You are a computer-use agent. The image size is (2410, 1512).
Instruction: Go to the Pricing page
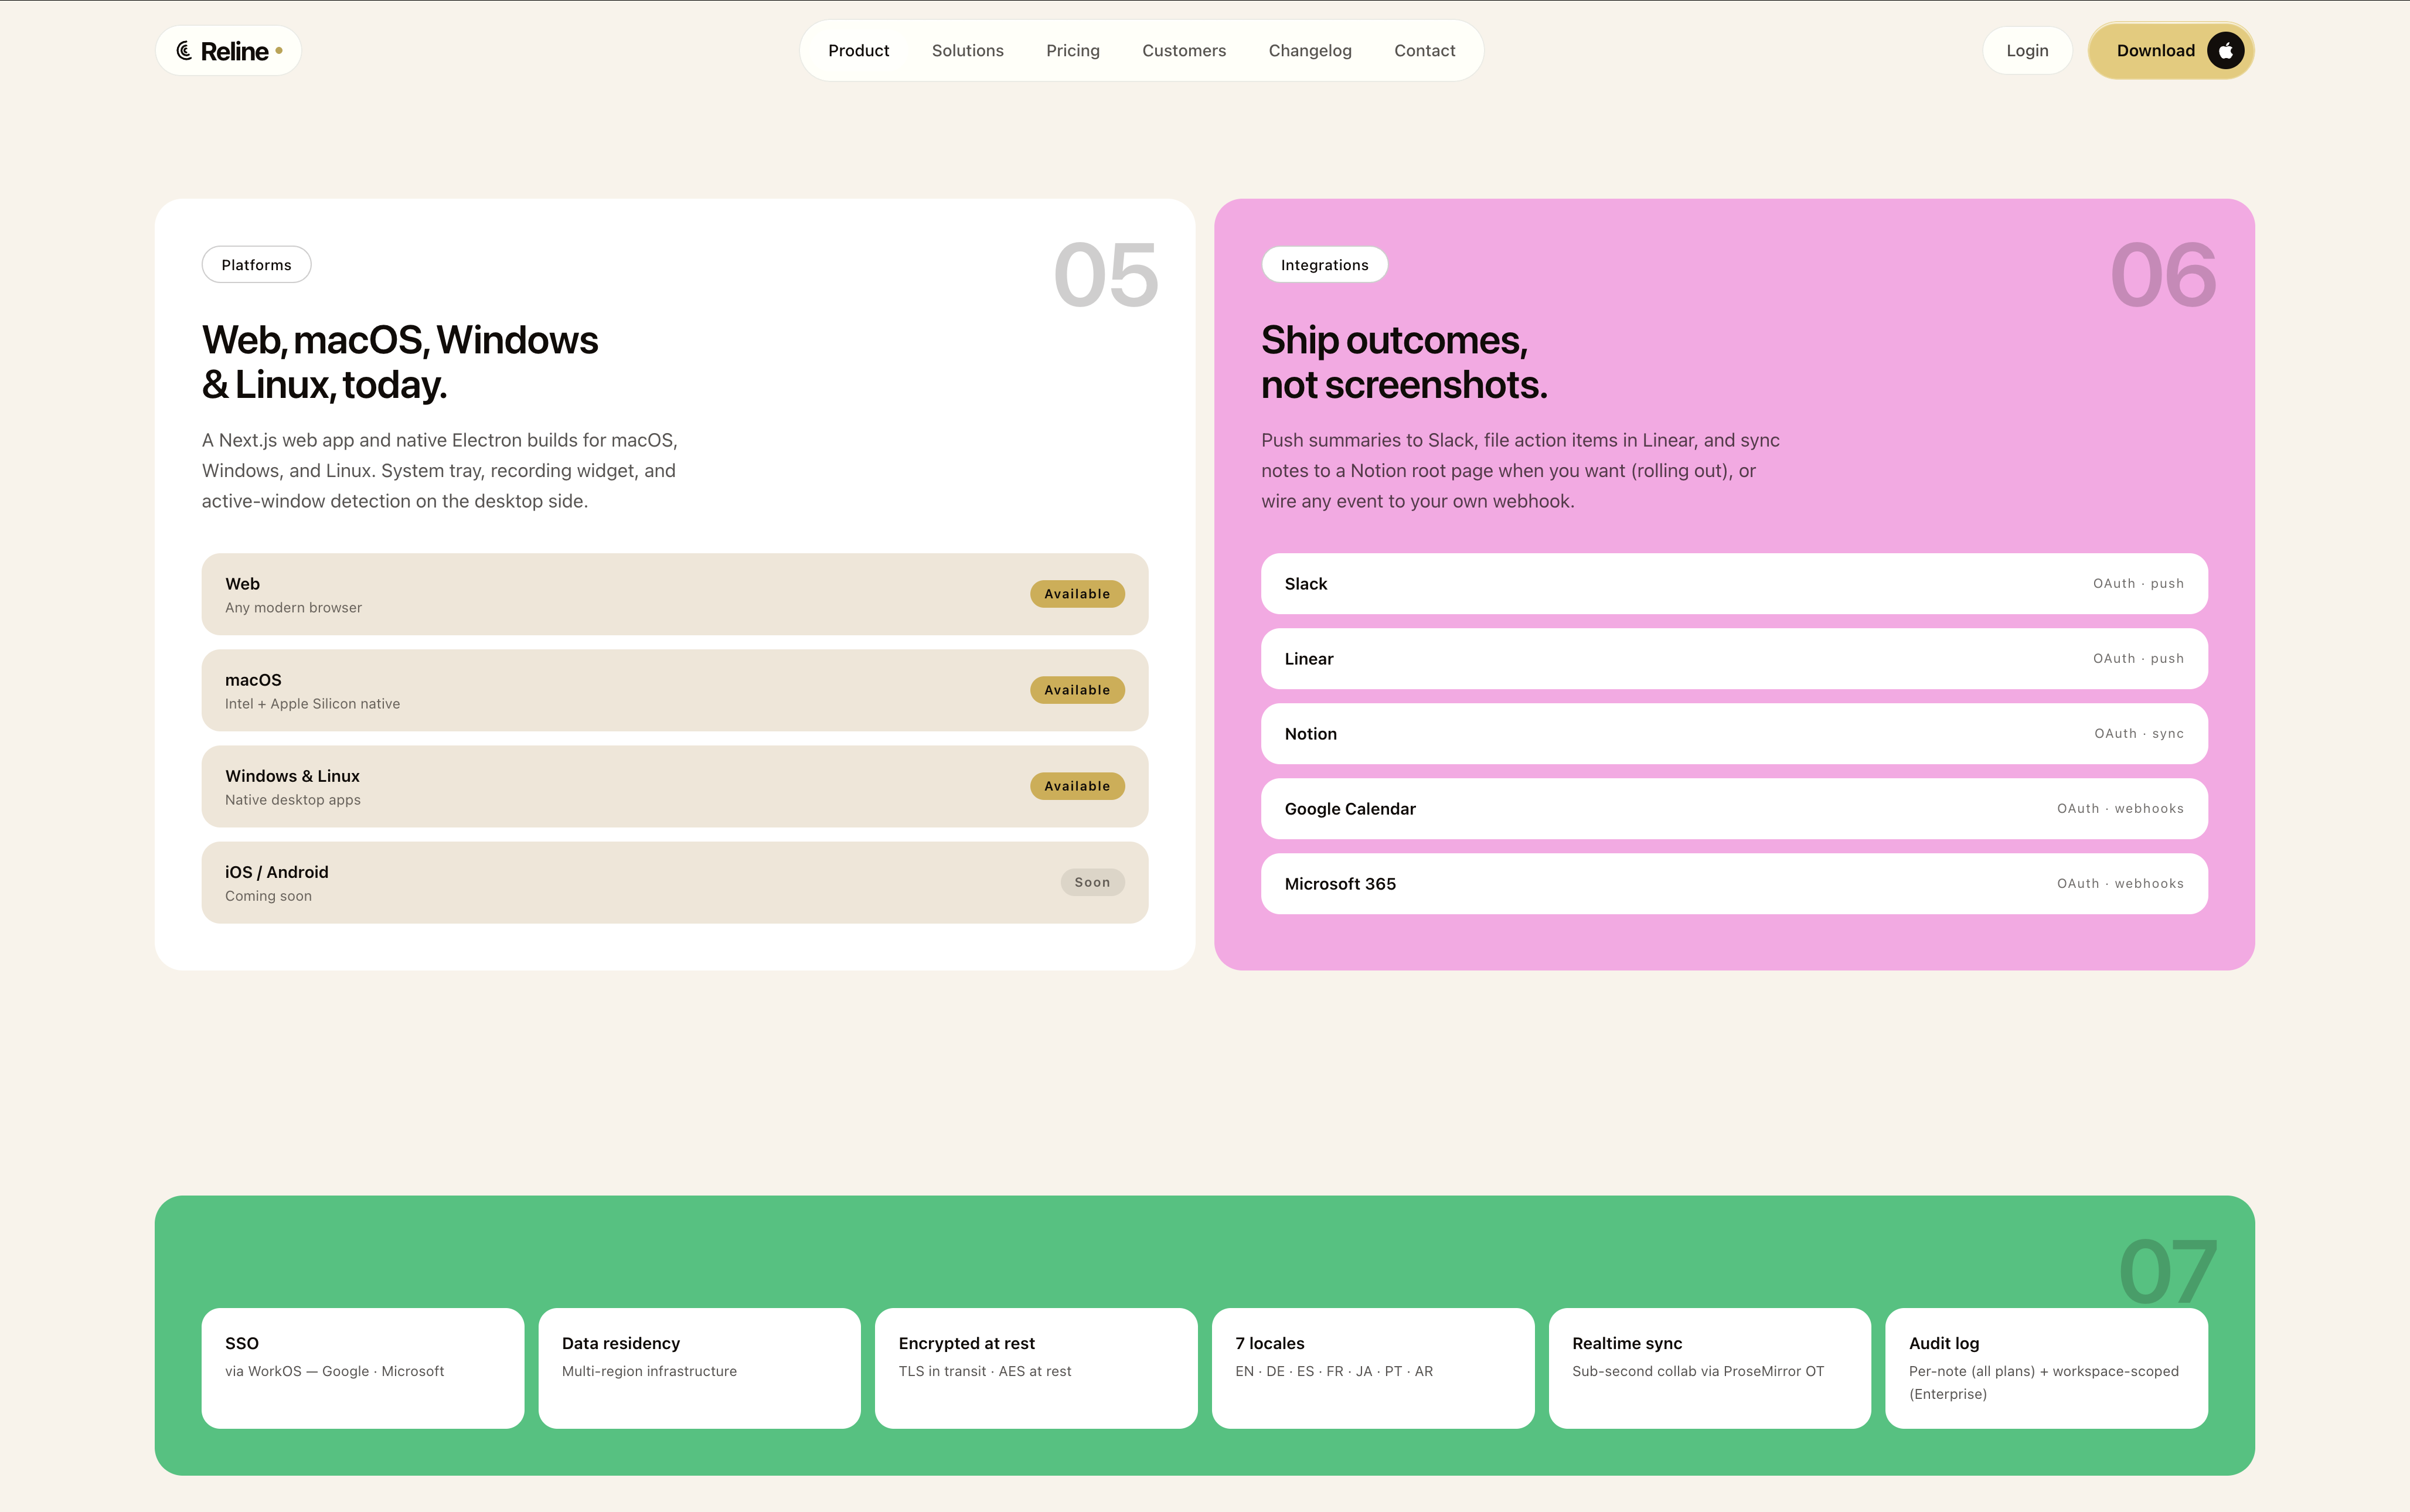[1072, 51]
